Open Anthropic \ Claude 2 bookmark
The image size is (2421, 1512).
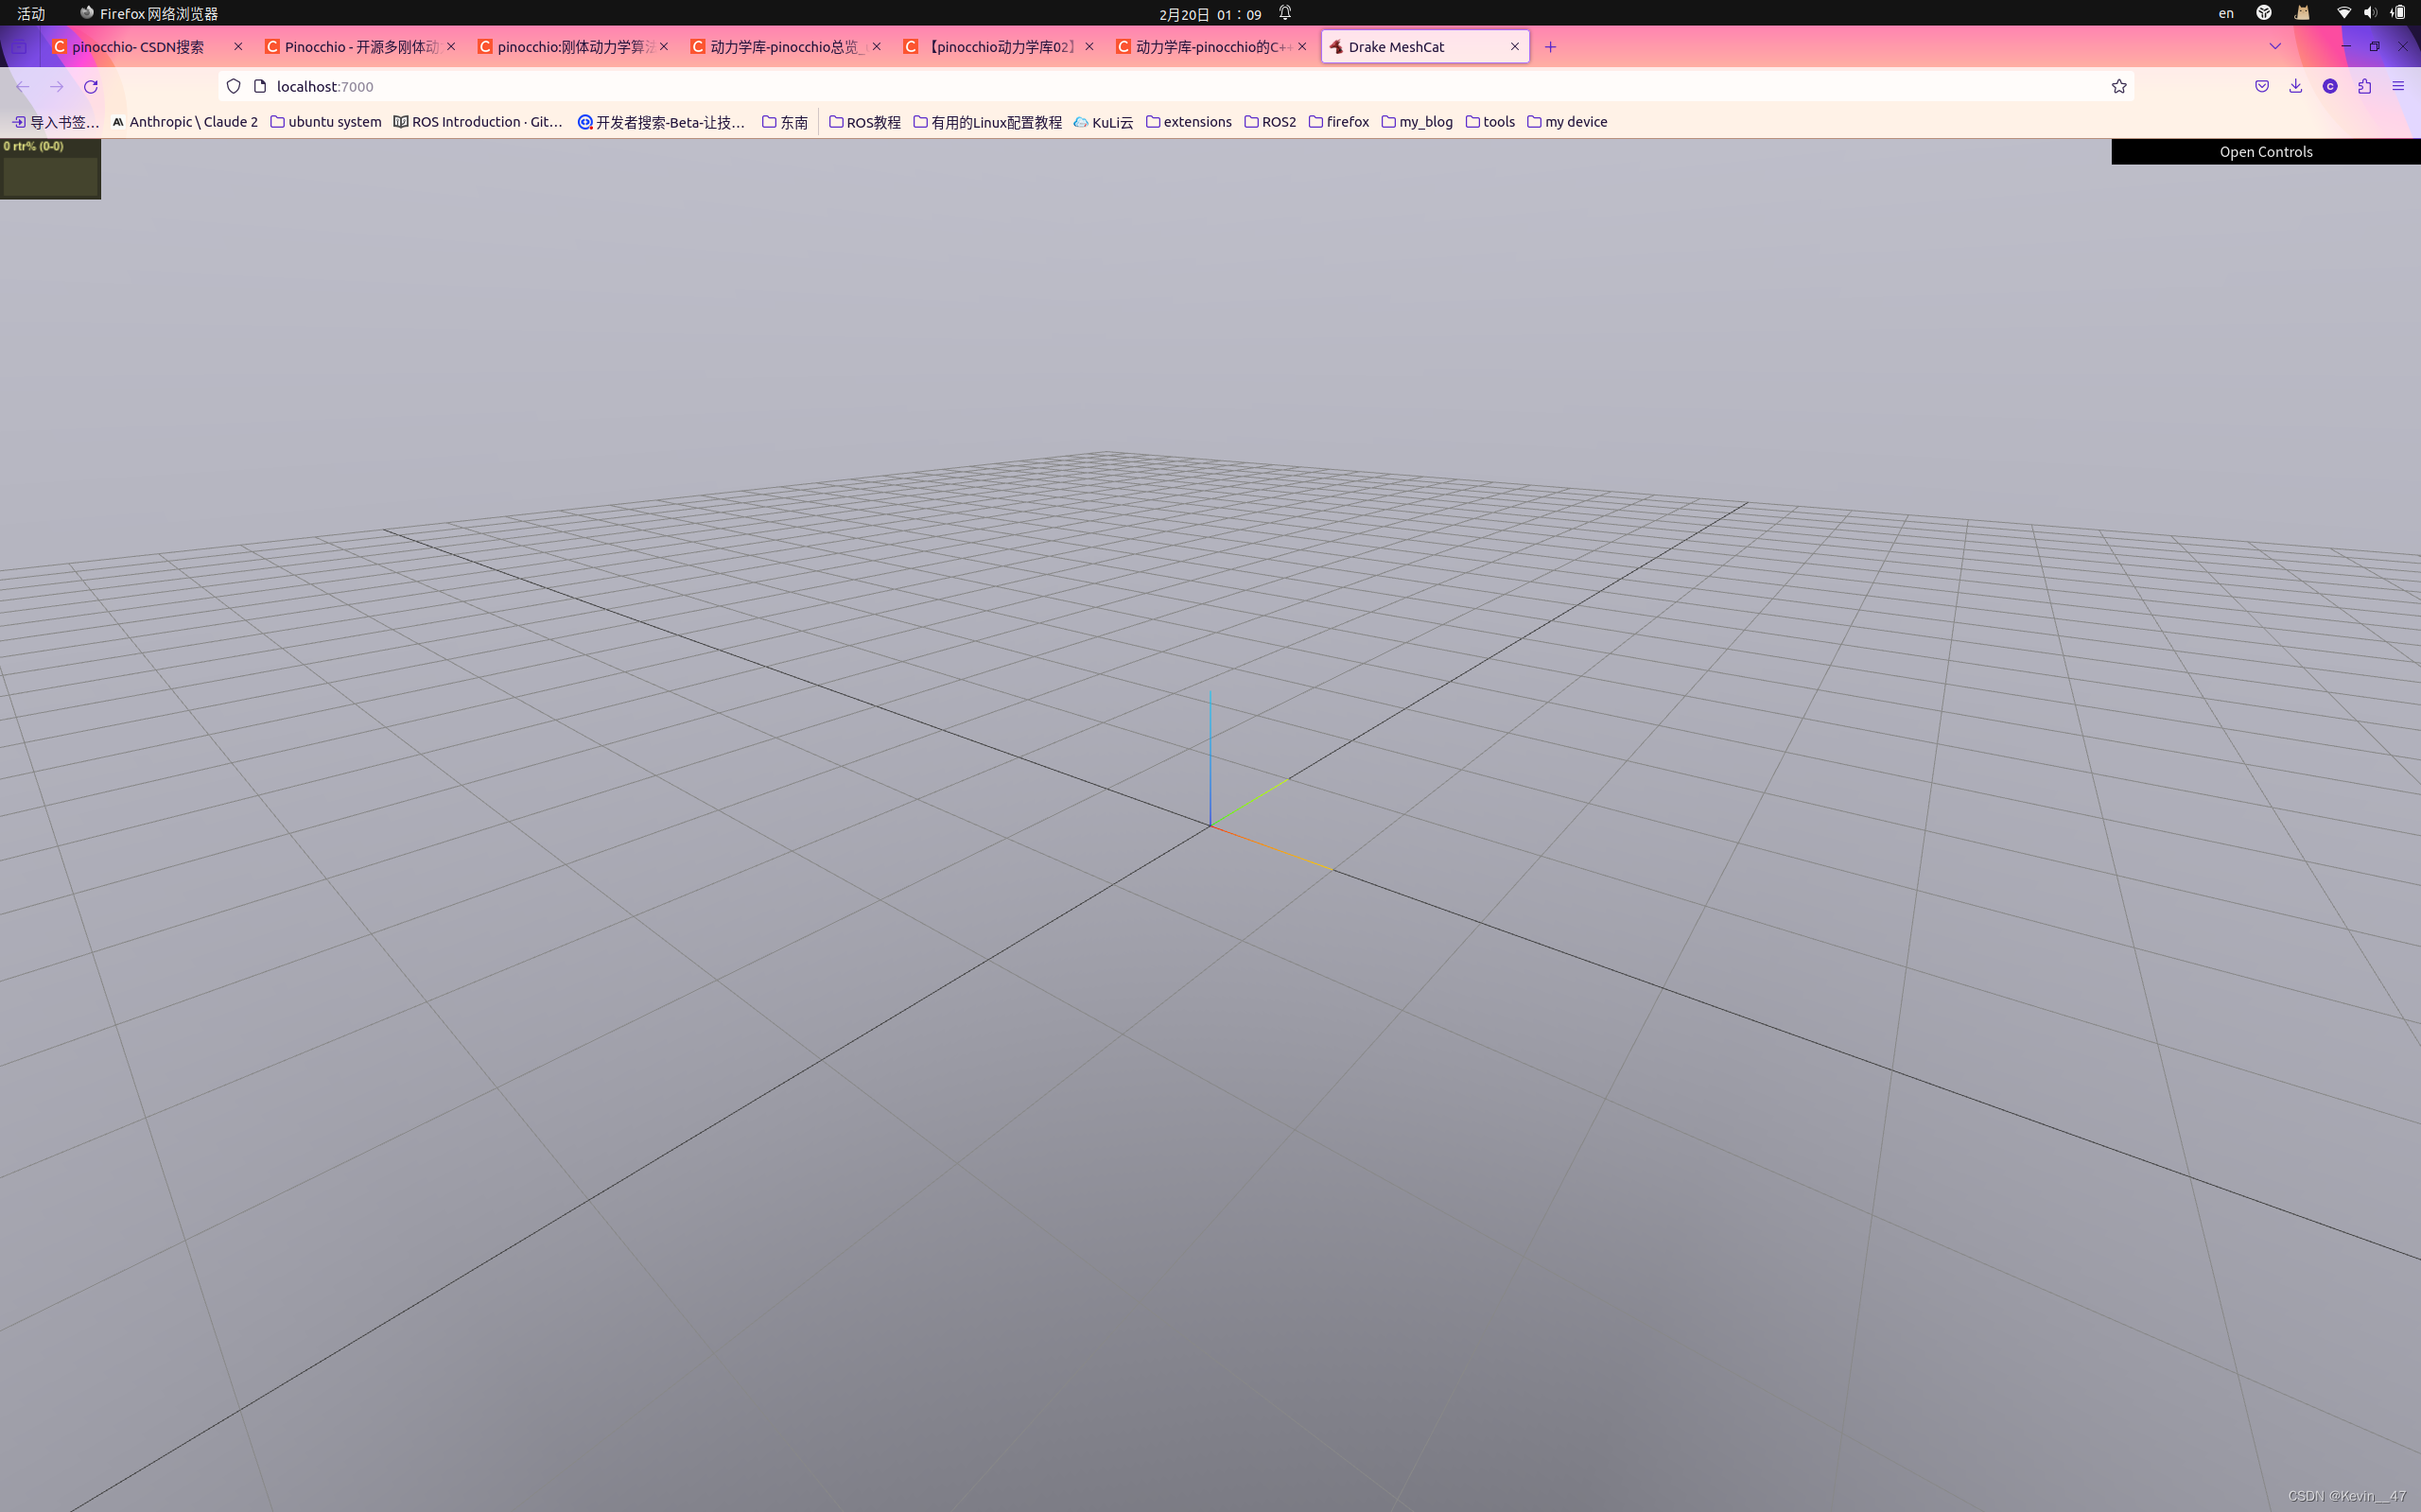pyautogui.click(x=185, y=122)
